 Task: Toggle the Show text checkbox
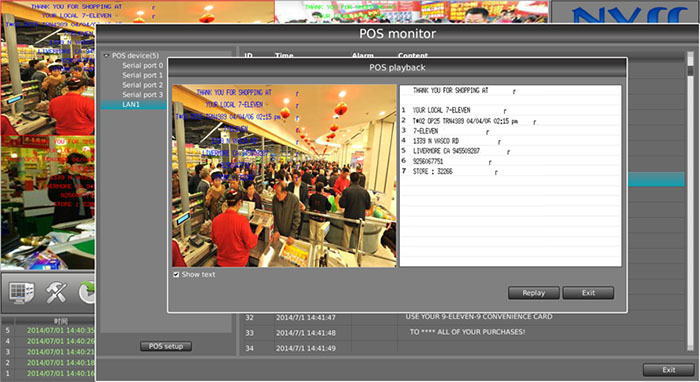click(176, 274)
